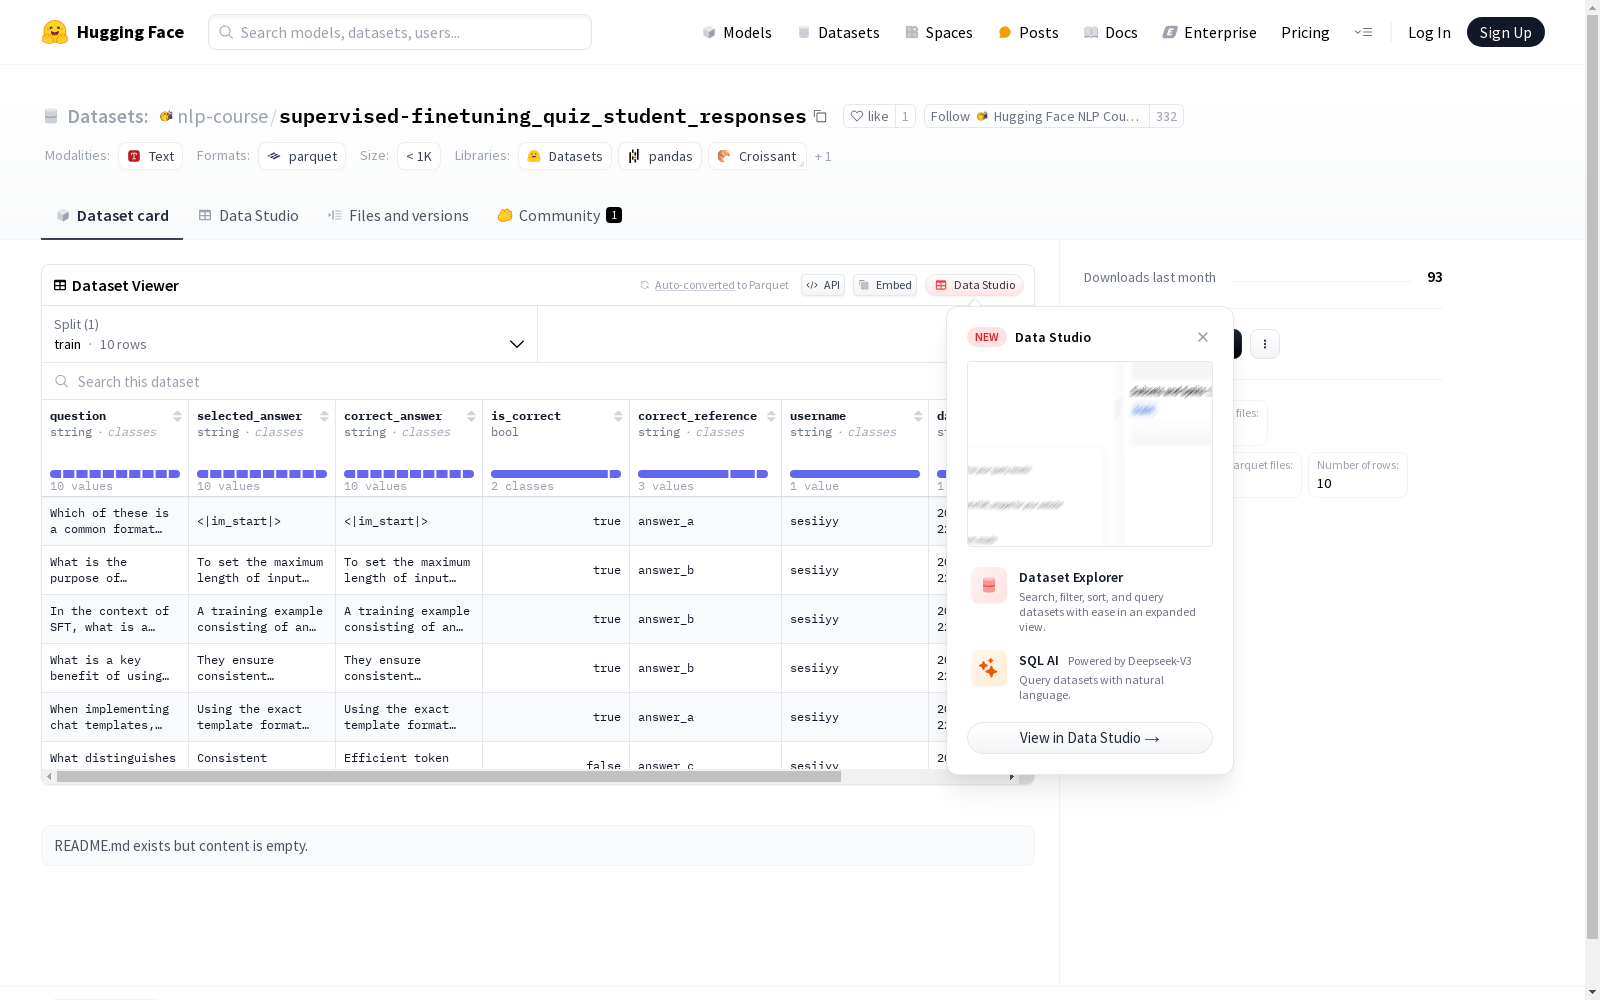This screenshot has width=1600, height=1000.
Task: Sort the is_correct column
Action: [x=618, y=416]
